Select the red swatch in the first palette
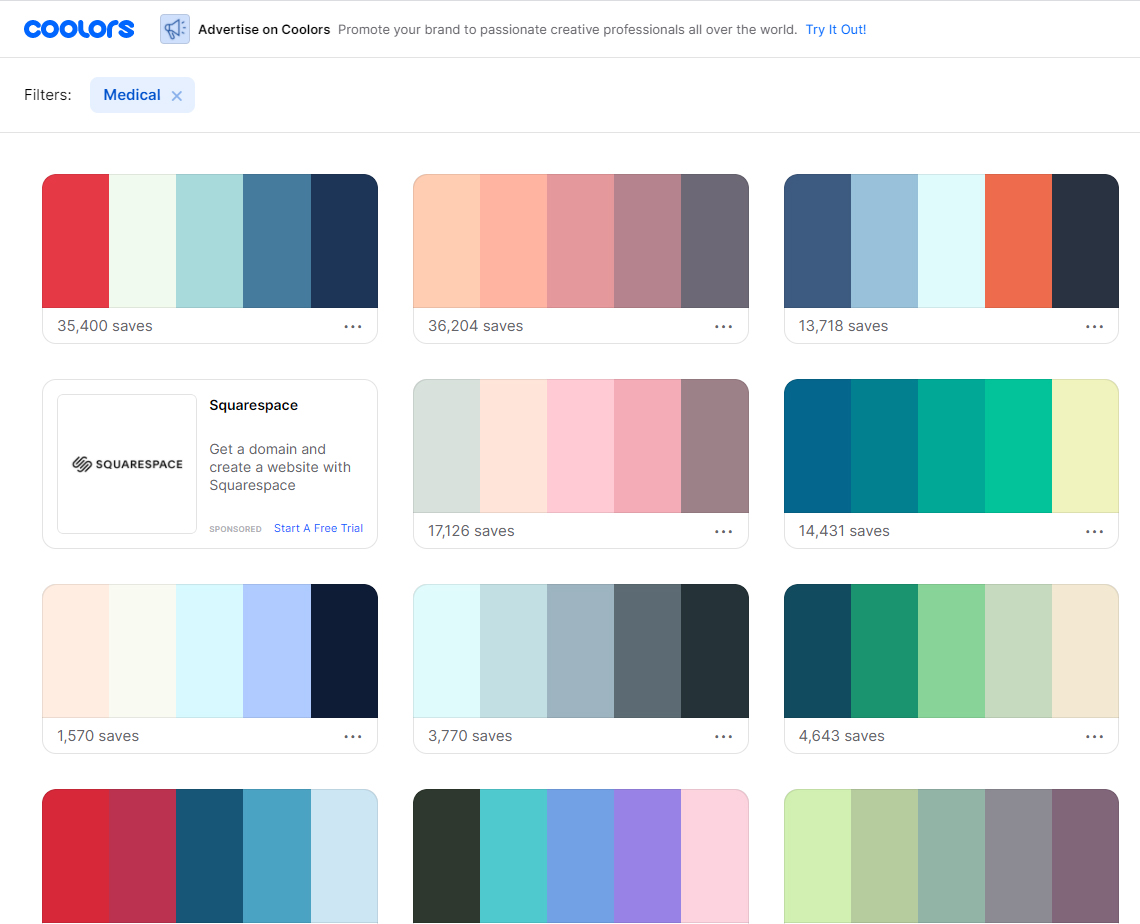1140x924 pixels. click(75, 240)
